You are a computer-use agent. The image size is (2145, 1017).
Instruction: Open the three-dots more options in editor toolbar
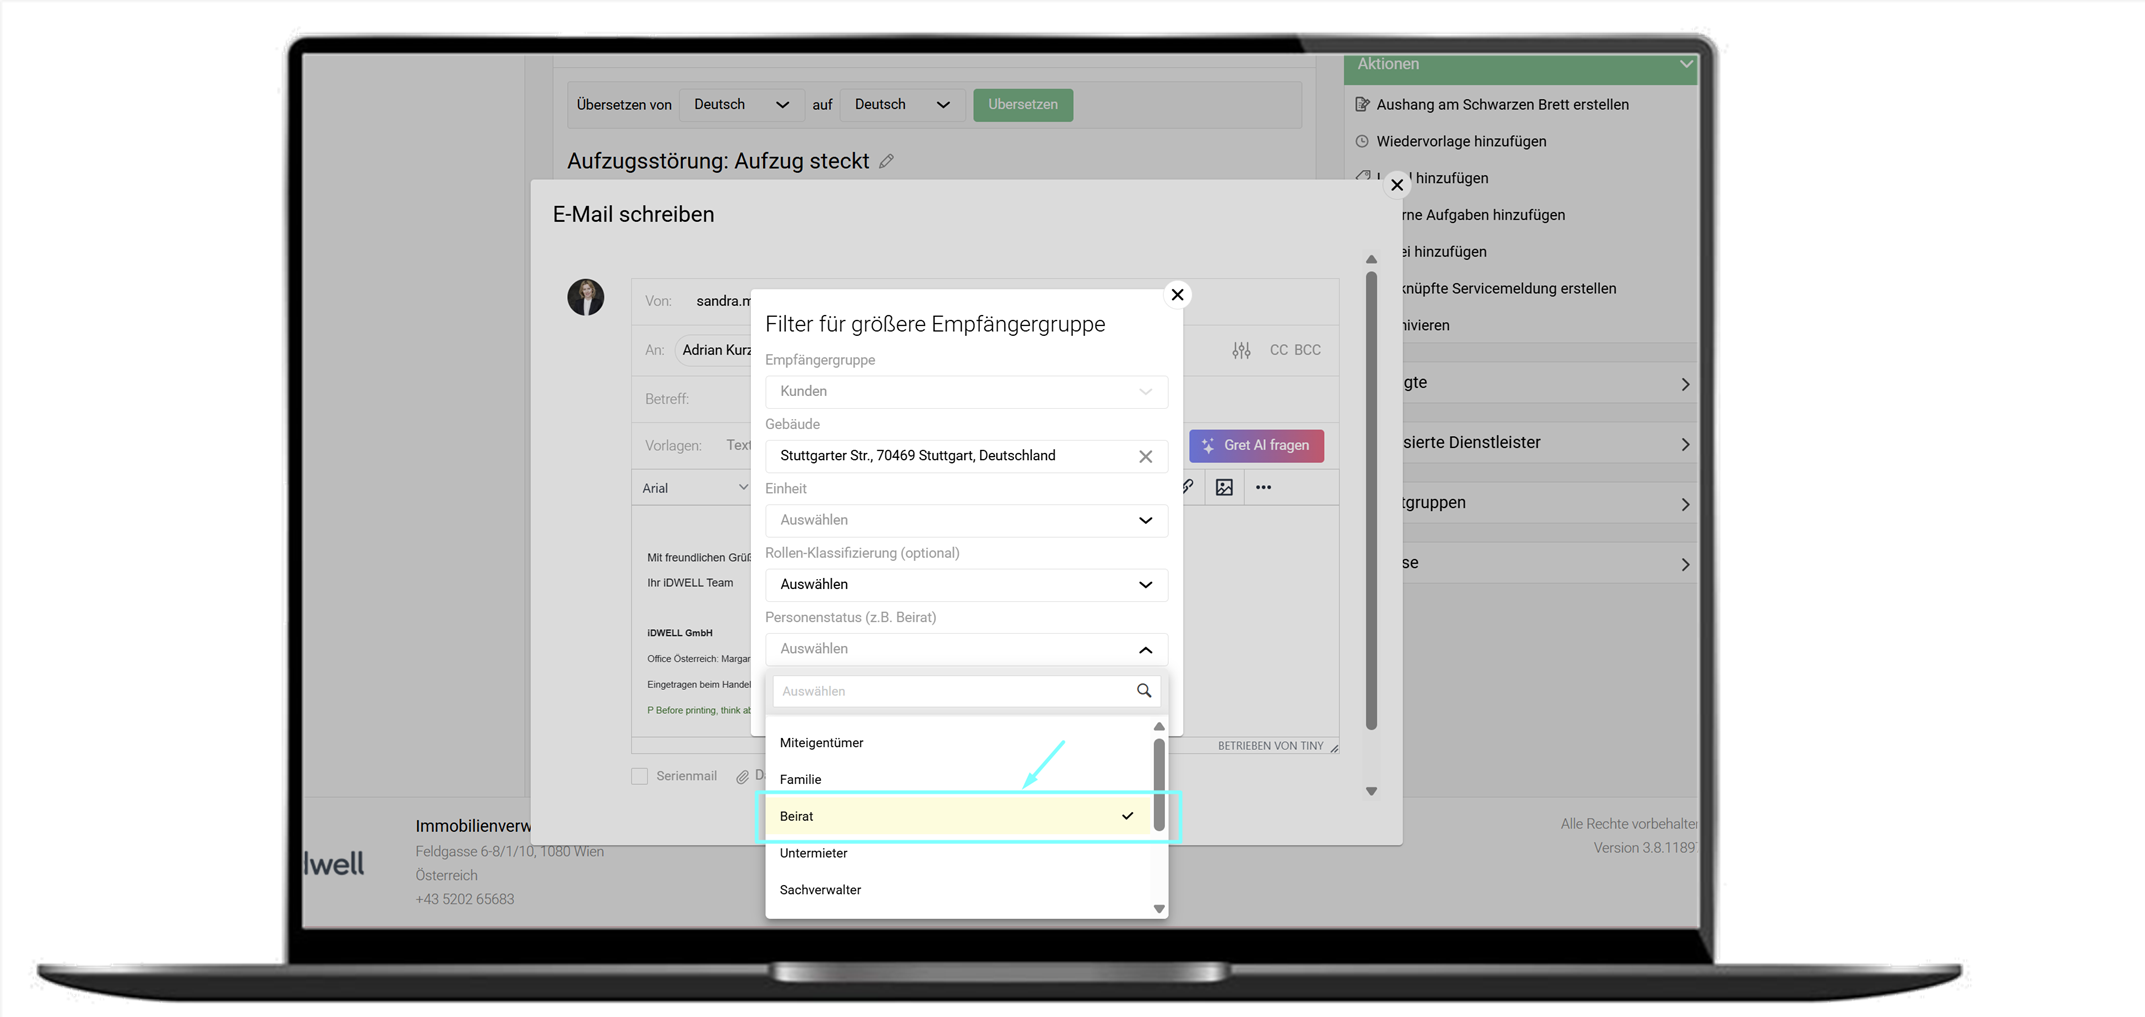1264,487
